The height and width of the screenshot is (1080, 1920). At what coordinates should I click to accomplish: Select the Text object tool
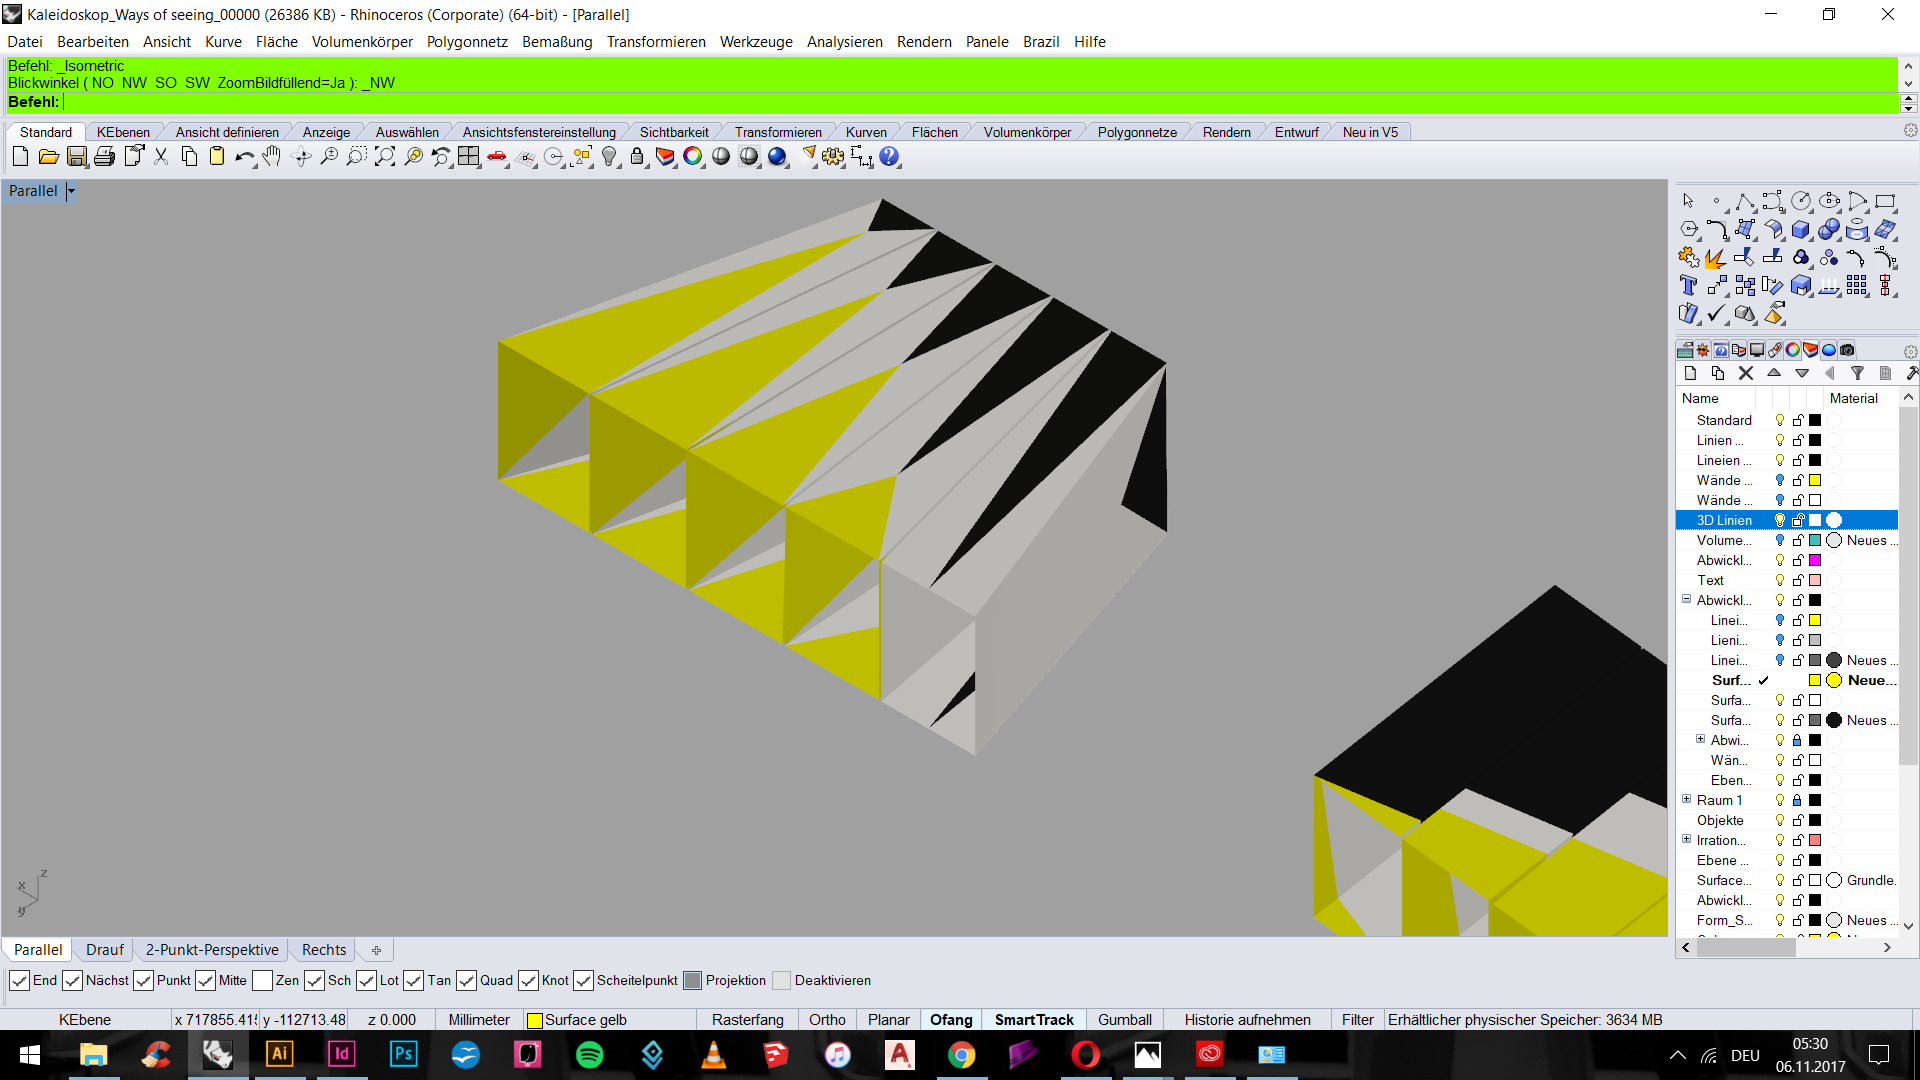tap(1688, 286)
